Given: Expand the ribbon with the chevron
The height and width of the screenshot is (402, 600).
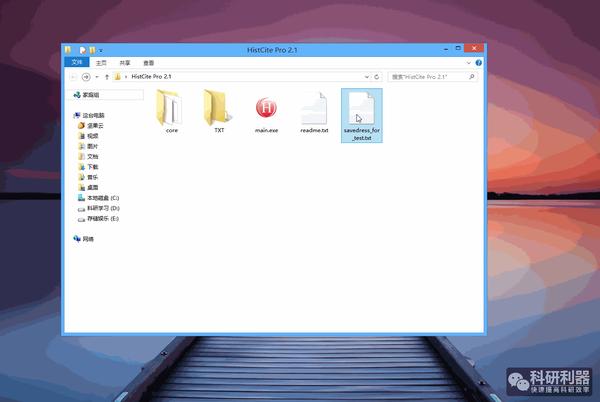Looking at the screenshot, I should 468,63.
